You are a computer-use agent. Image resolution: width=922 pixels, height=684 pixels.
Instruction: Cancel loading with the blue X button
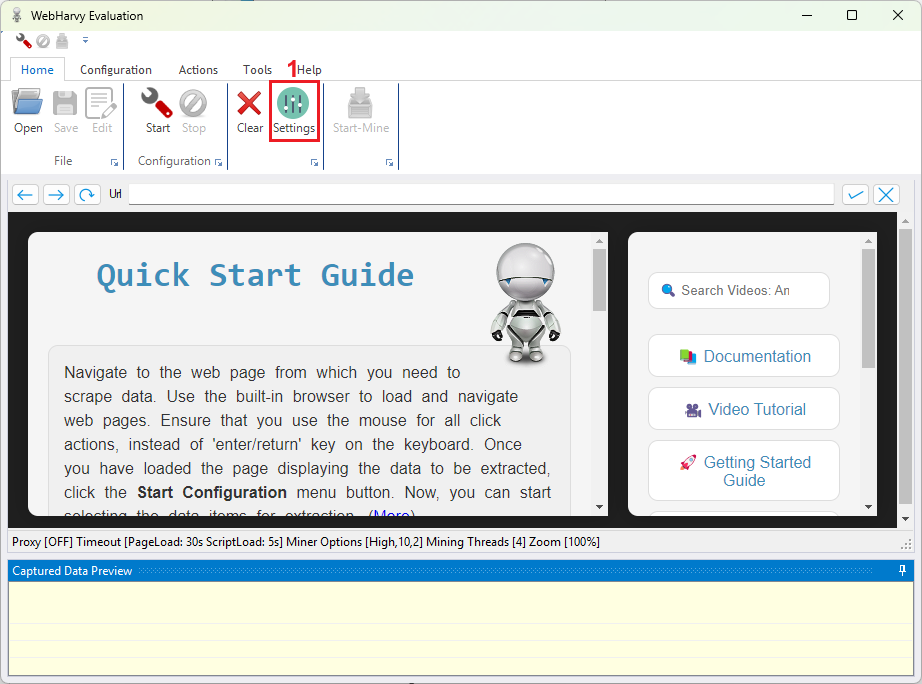click(886, 195)
